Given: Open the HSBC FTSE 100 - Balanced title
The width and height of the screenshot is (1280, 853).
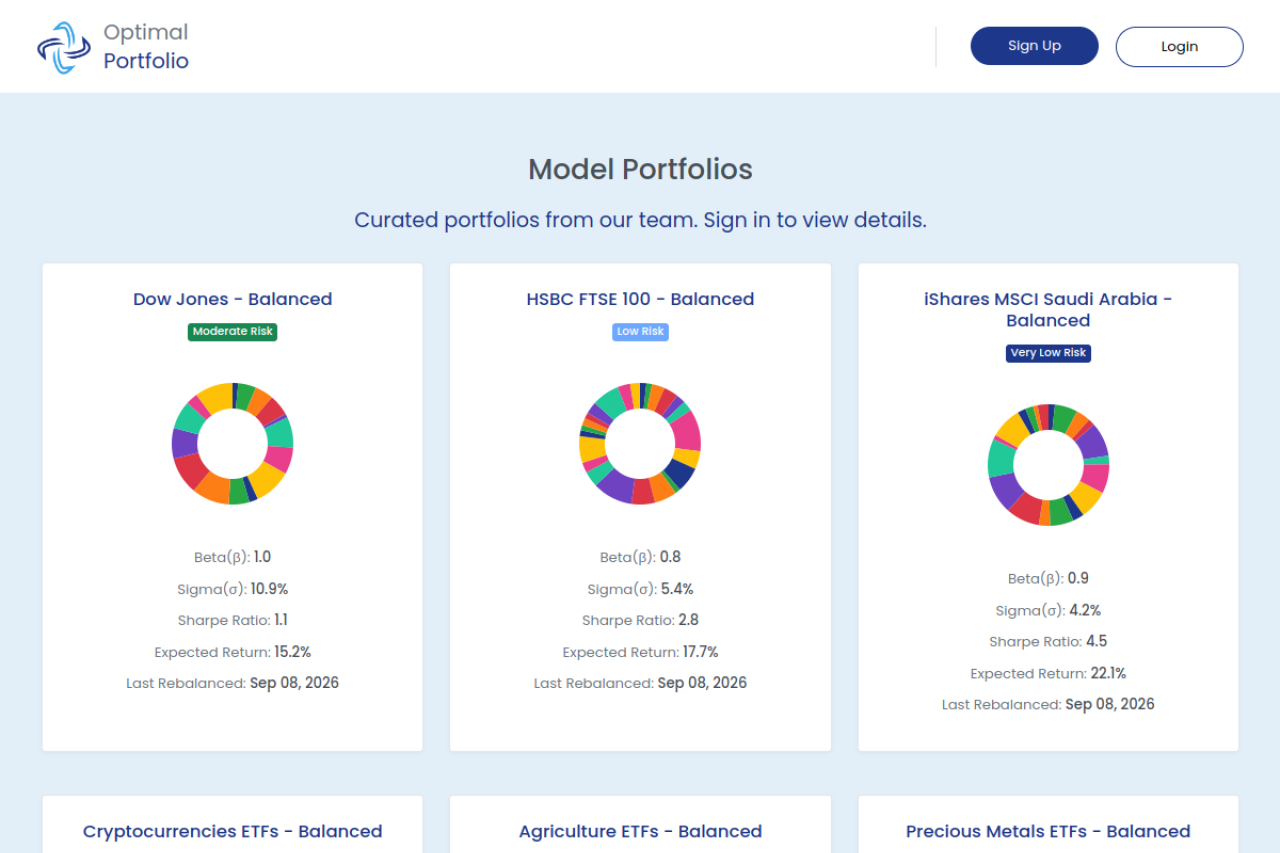Looking at the screenshot, I should (x=640, y=299).
